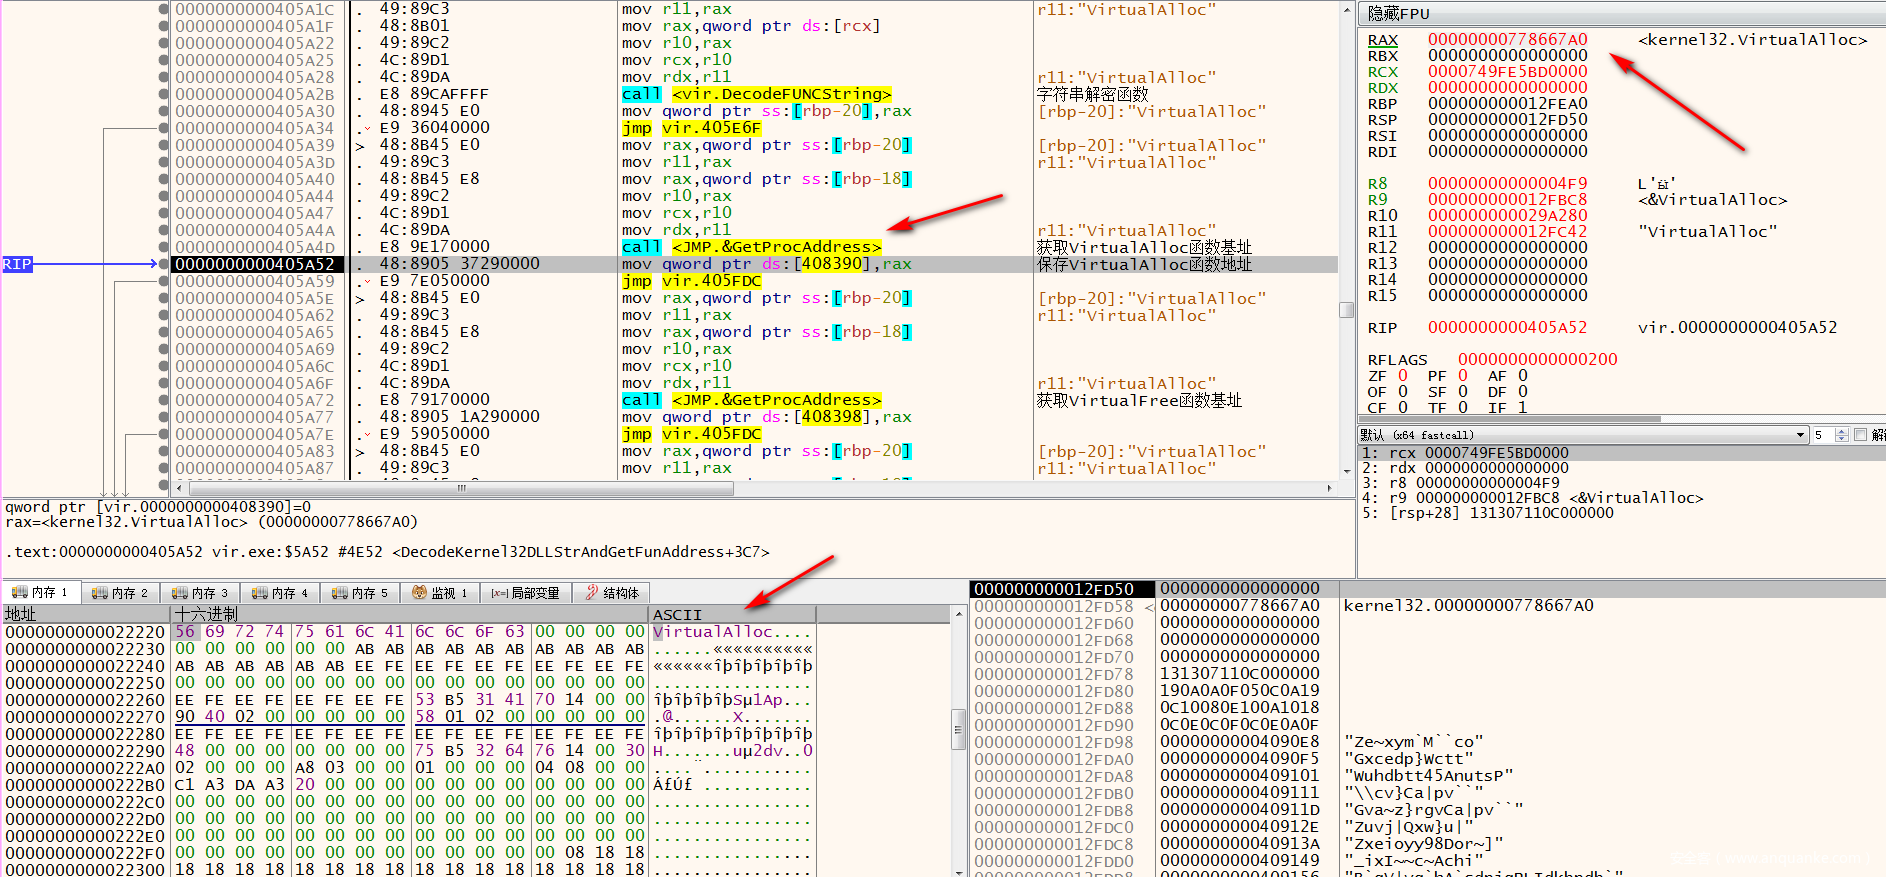
Task: Toggle the ZF flag value
Action: (x=1403, y=376)
